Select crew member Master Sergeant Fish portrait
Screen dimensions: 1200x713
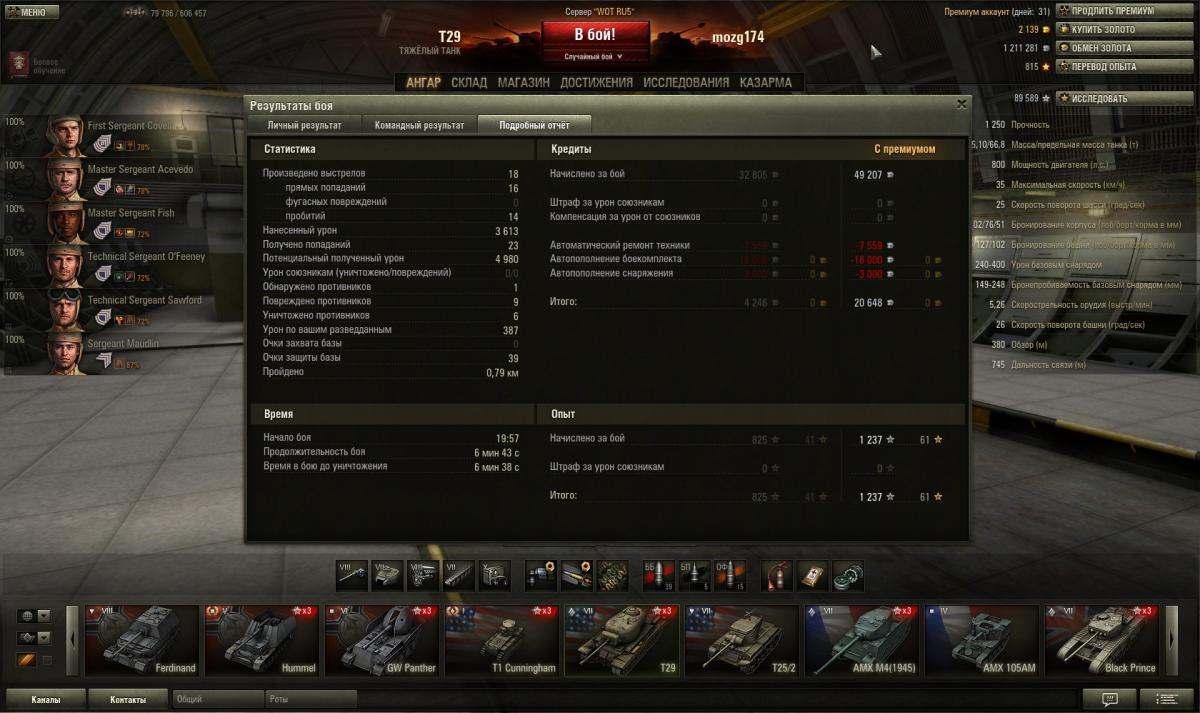click(x=66, y=224)
